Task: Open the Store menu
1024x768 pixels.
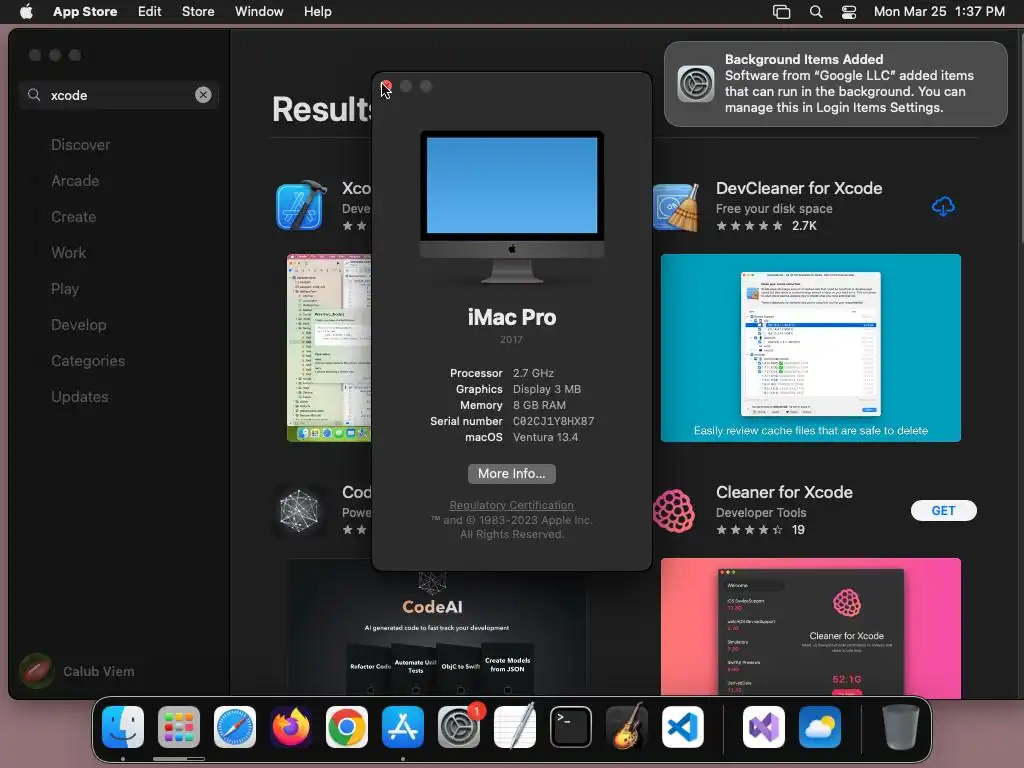Action: [198, 12]
